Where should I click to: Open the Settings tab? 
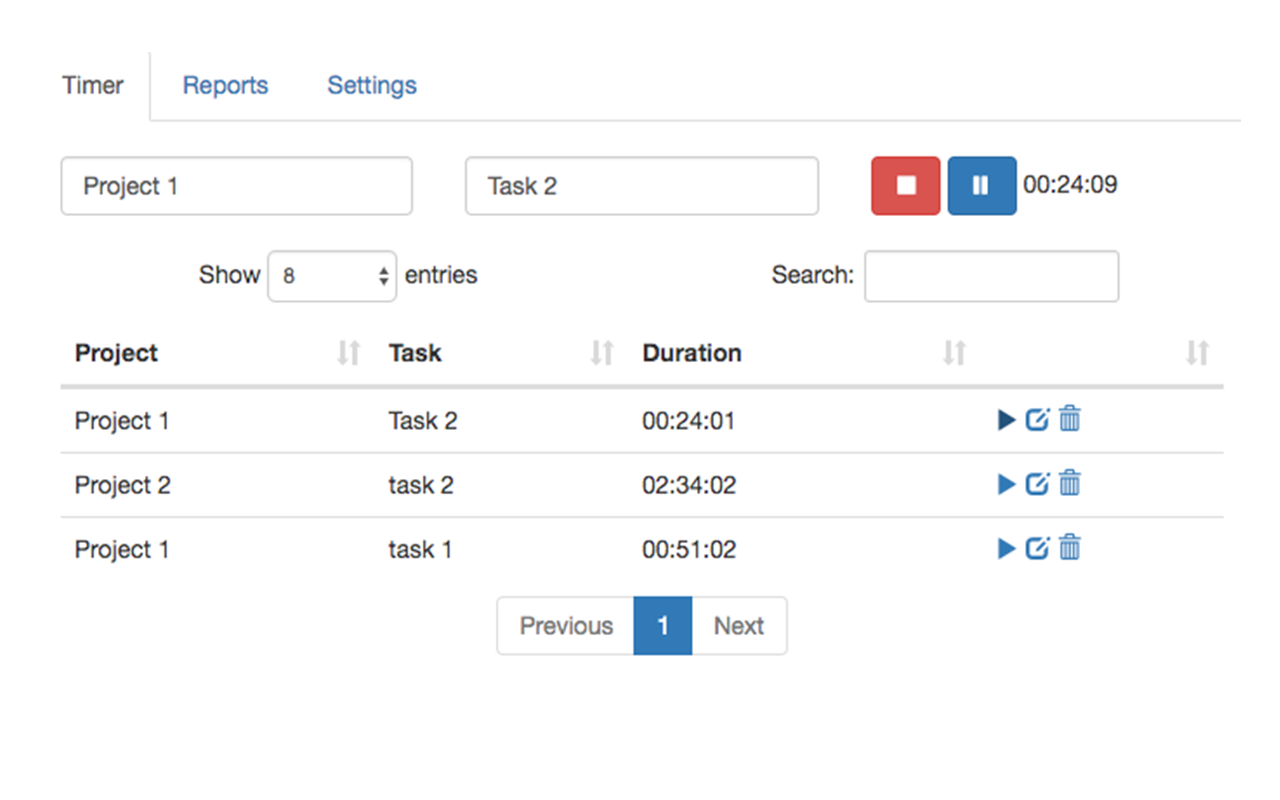coord(372,85)
